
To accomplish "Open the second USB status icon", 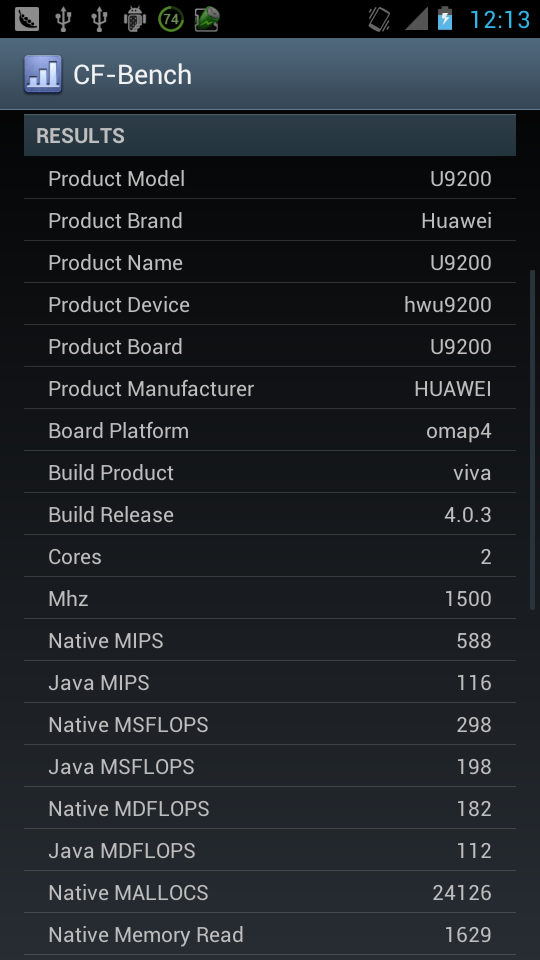I will [x=99, y=19].
